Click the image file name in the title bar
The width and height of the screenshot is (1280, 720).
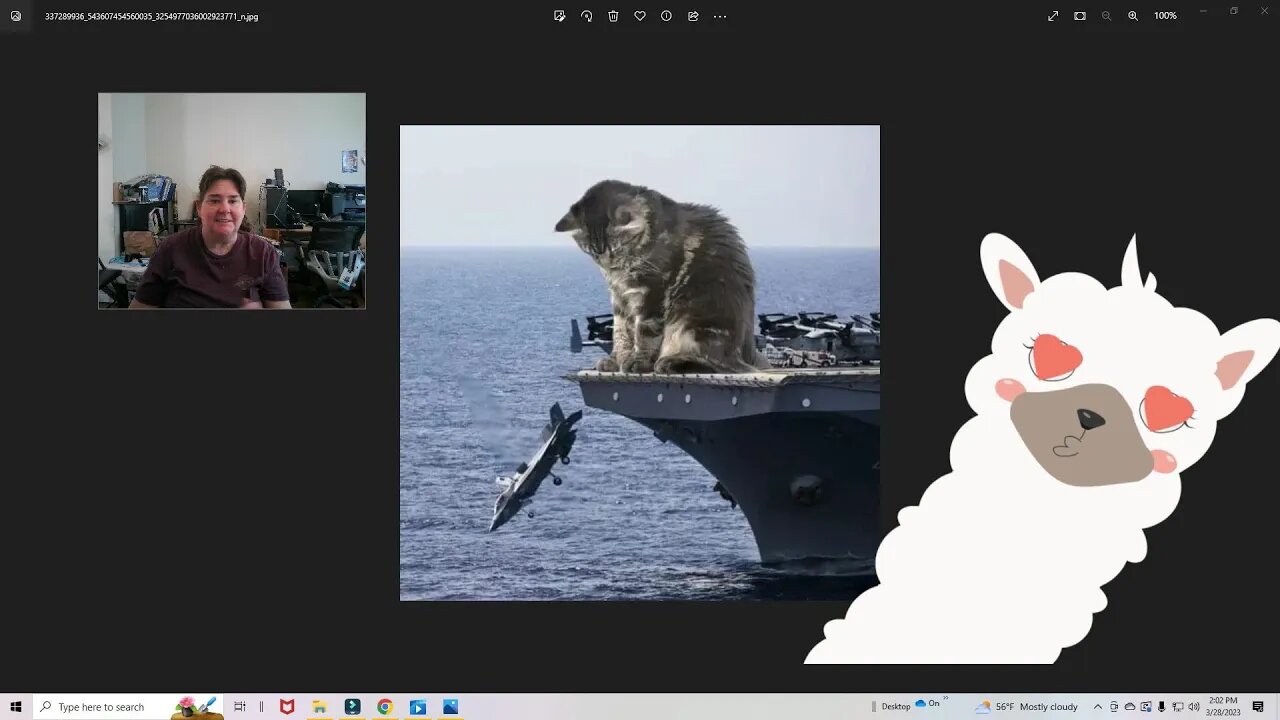coord(151,17)
